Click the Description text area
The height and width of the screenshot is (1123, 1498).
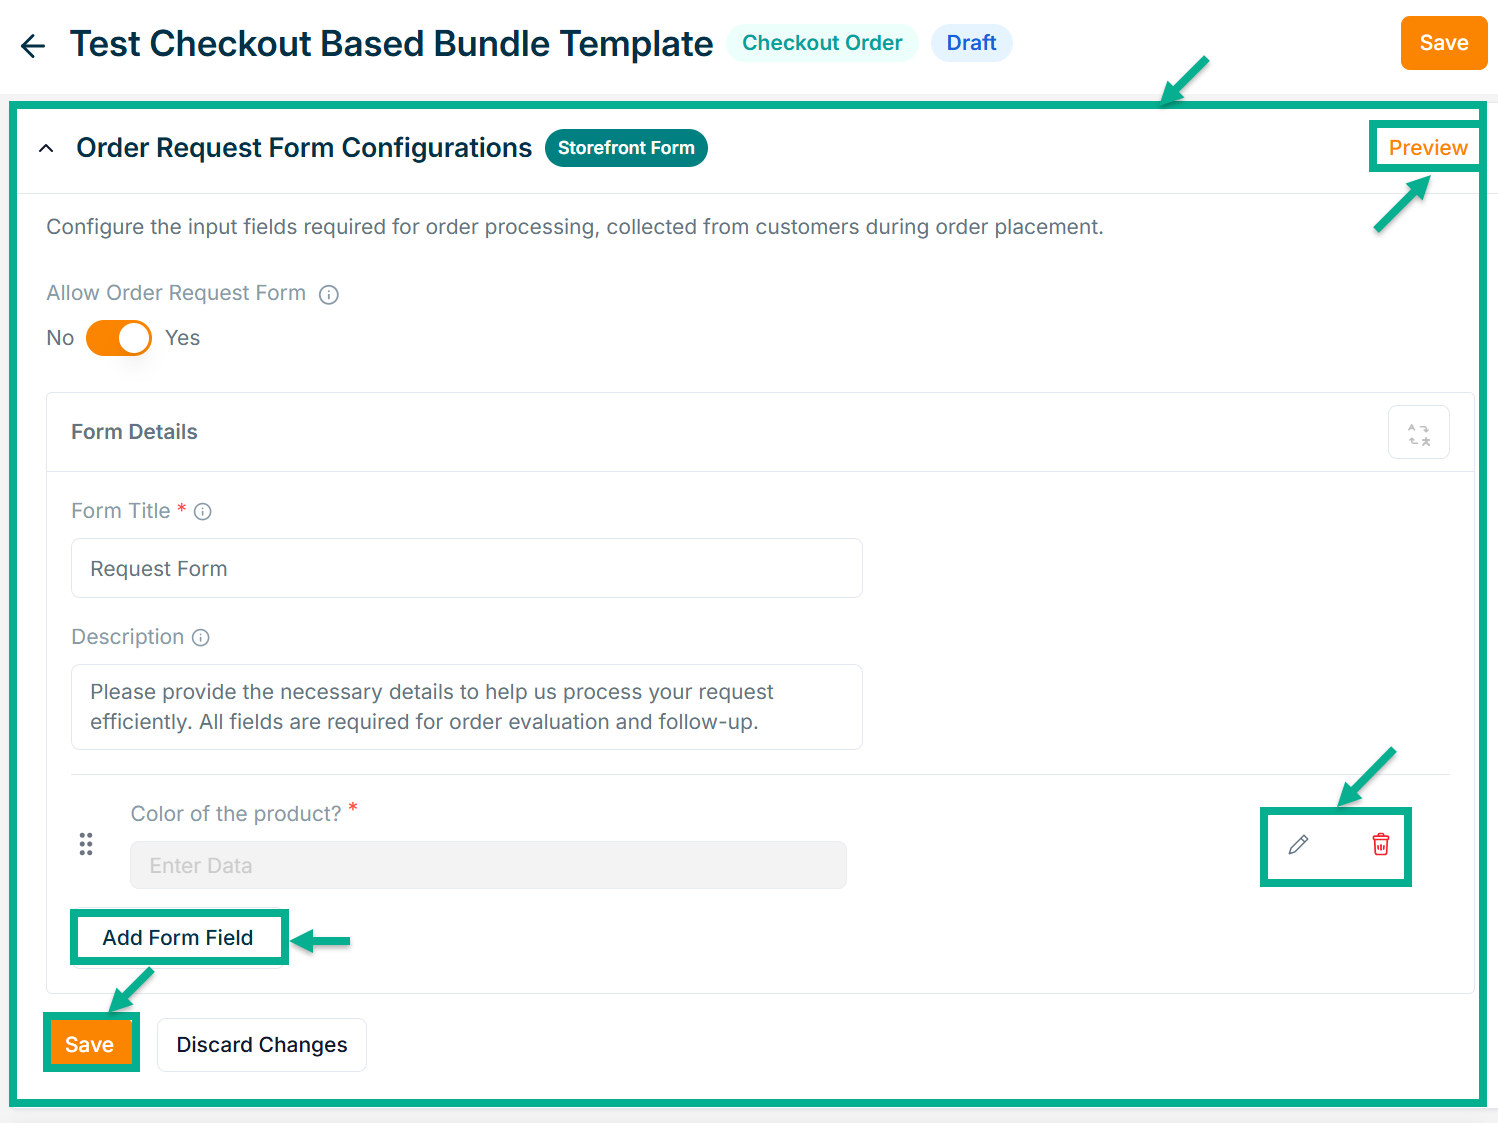[x=466, y=707]
